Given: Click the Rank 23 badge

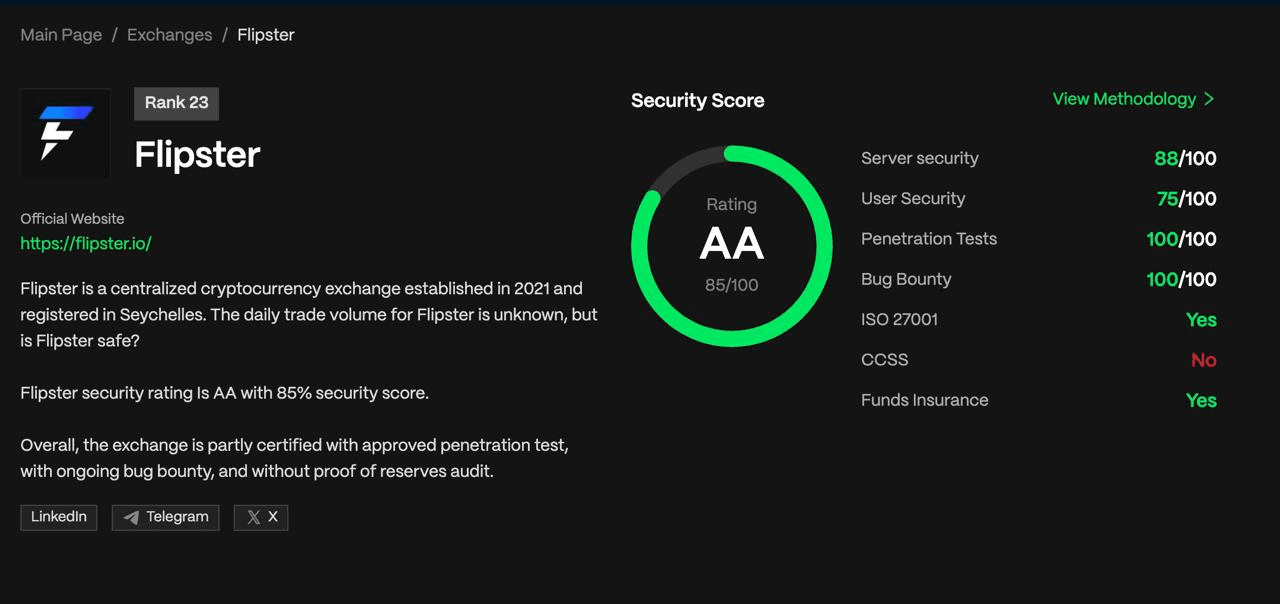Looking at the screenshot, I should coord(176,103).
